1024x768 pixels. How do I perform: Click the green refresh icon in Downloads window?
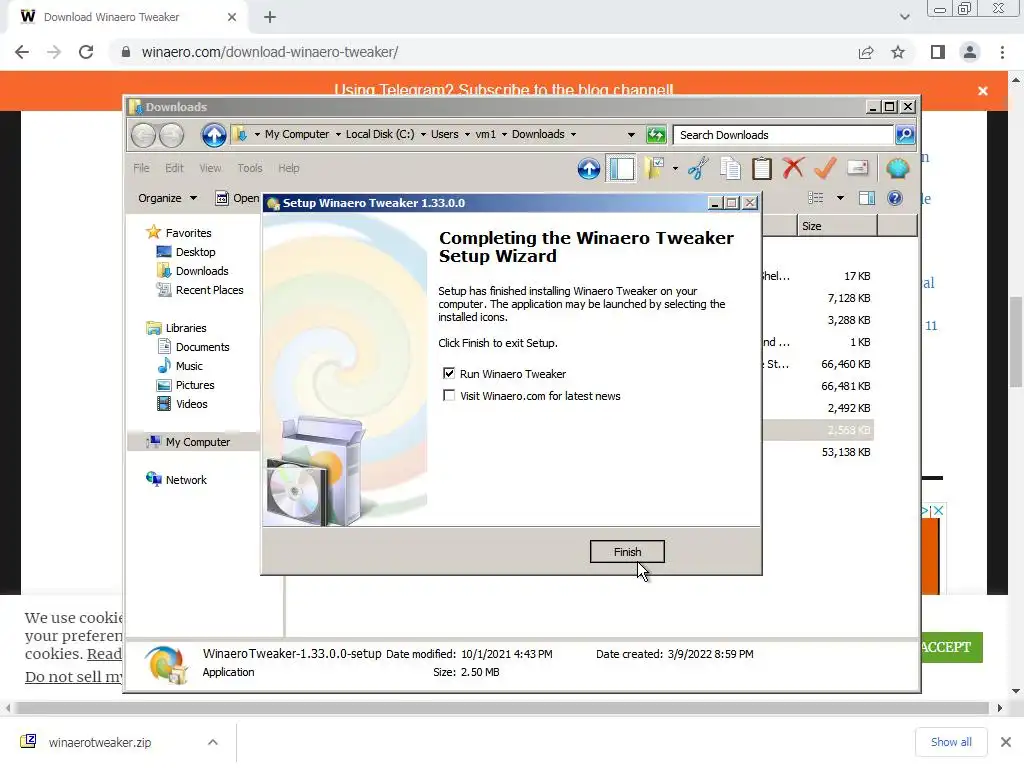click(656, 135)
